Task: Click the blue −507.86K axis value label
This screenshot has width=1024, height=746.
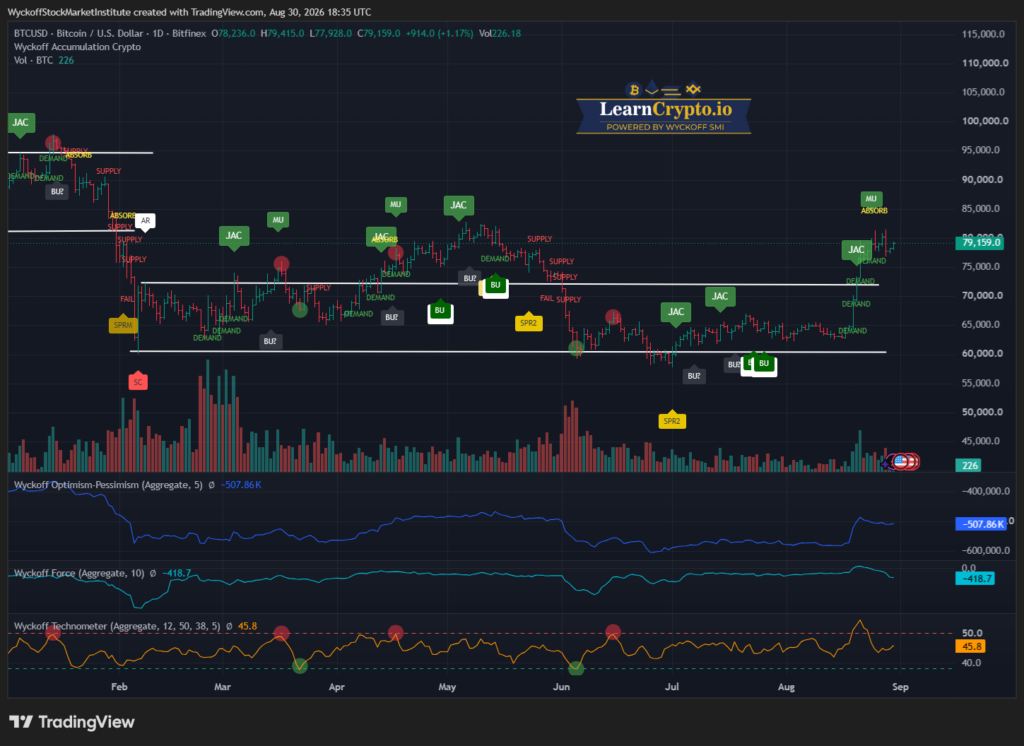Action: [x=981, y=524]
